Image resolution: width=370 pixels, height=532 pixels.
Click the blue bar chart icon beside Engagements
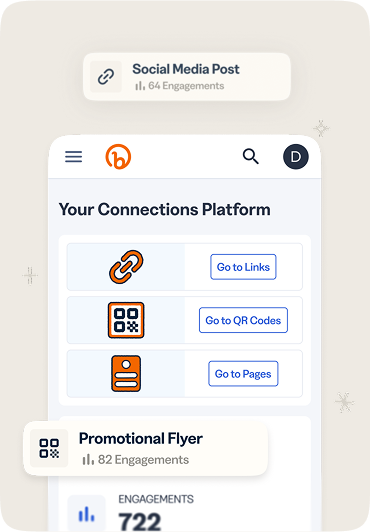pyautogui.click(x=86, y=514)
